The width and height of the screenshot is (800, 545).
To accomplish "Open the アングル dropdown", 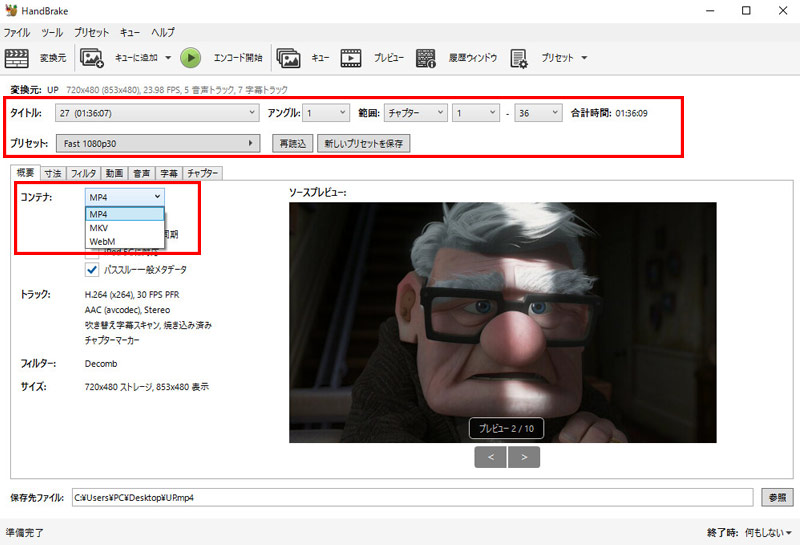I will [x=326, y=113].
